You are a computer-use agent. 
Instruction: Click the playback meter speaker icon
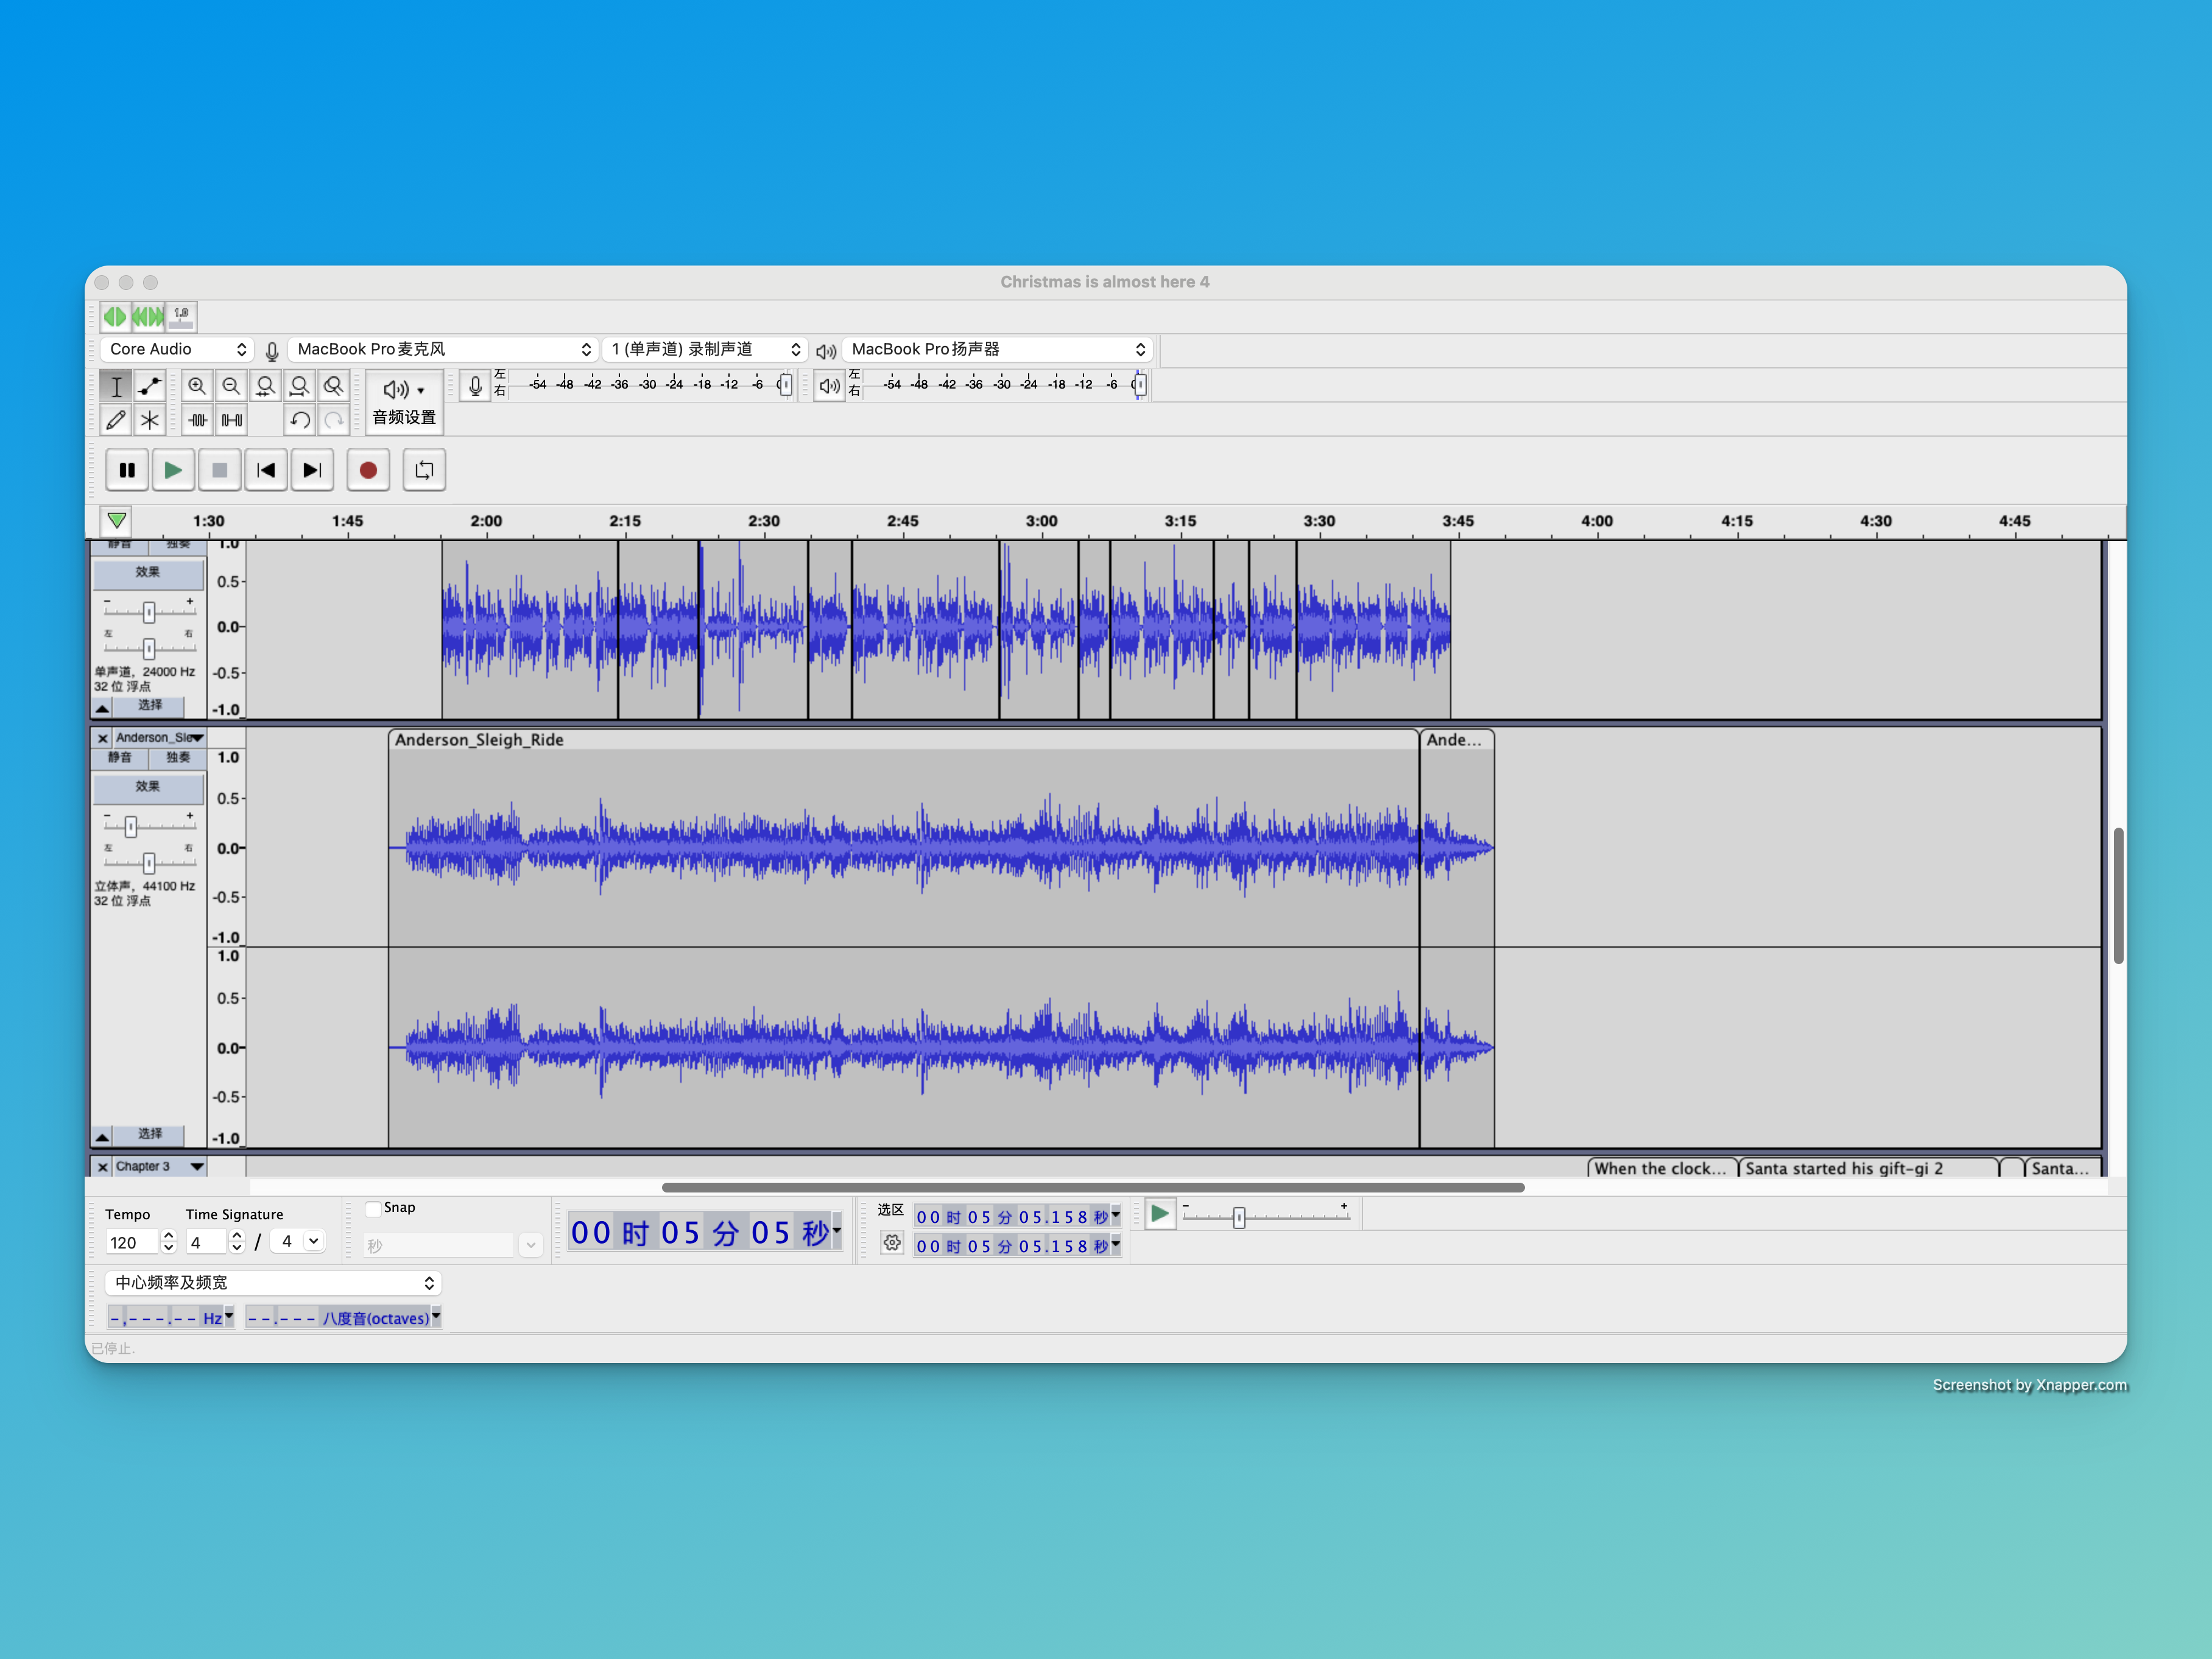click(x=829, y=385)
